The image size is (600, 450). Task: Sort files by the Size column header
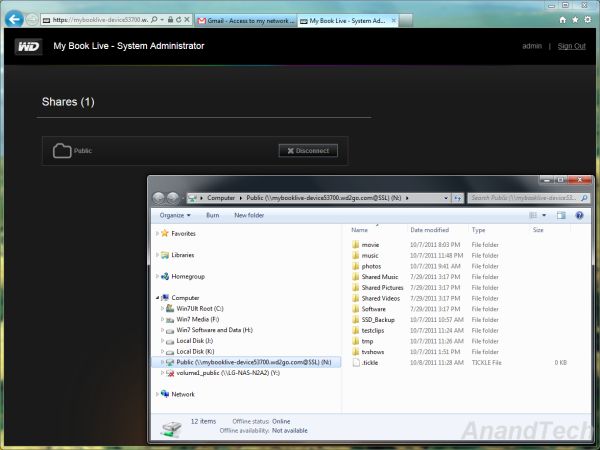click(x=538, y=230)
